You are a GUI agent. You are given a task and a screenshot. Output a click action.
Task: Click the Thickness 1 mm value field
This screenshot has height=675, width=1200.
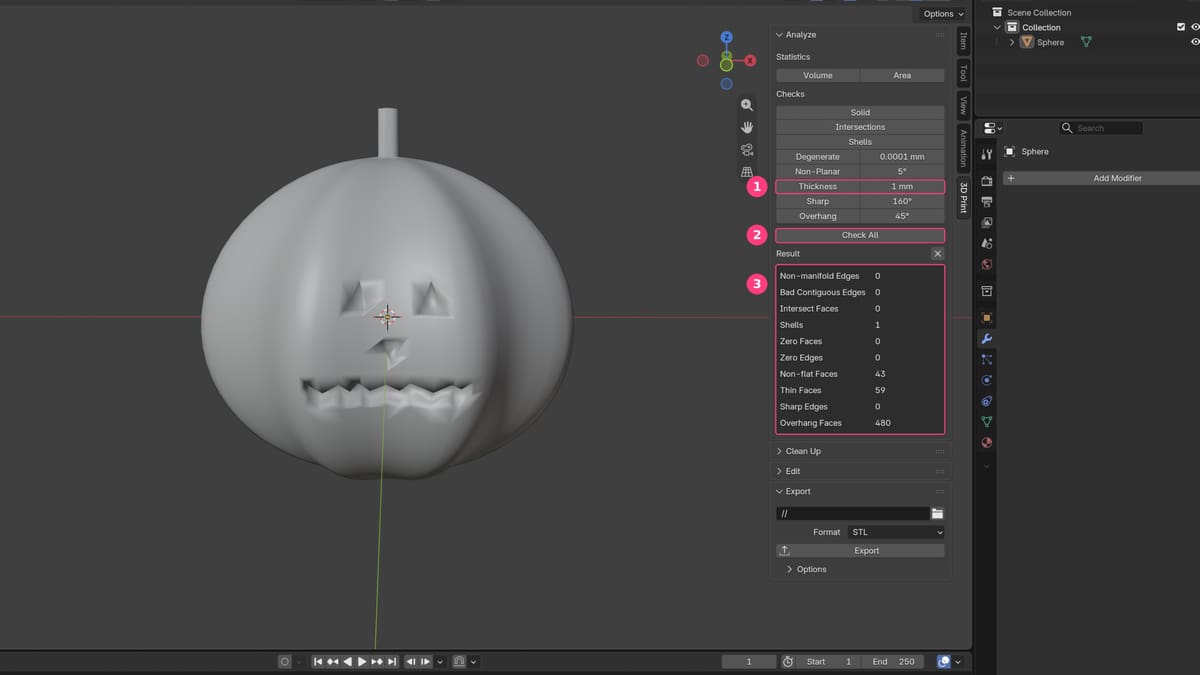pos(902,186)
